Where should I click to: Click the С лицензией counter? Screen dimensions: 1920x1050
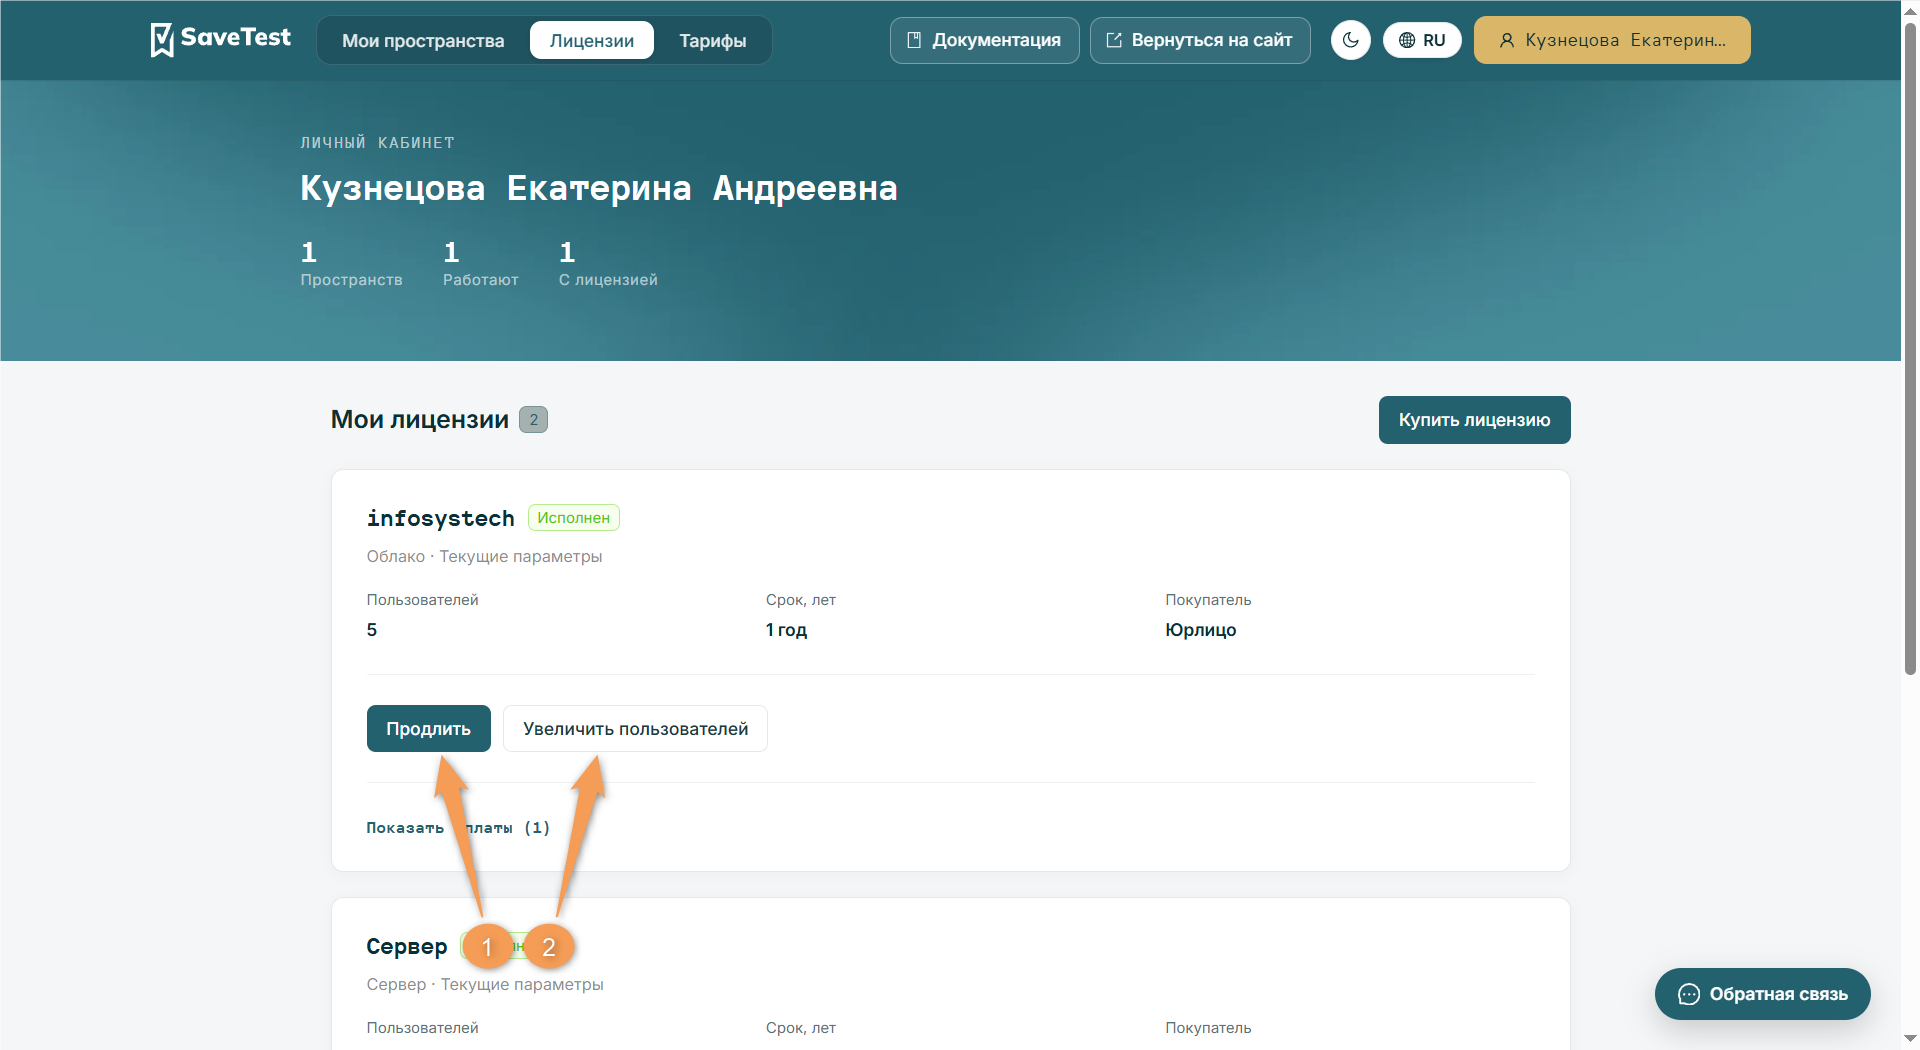point(608,264)
